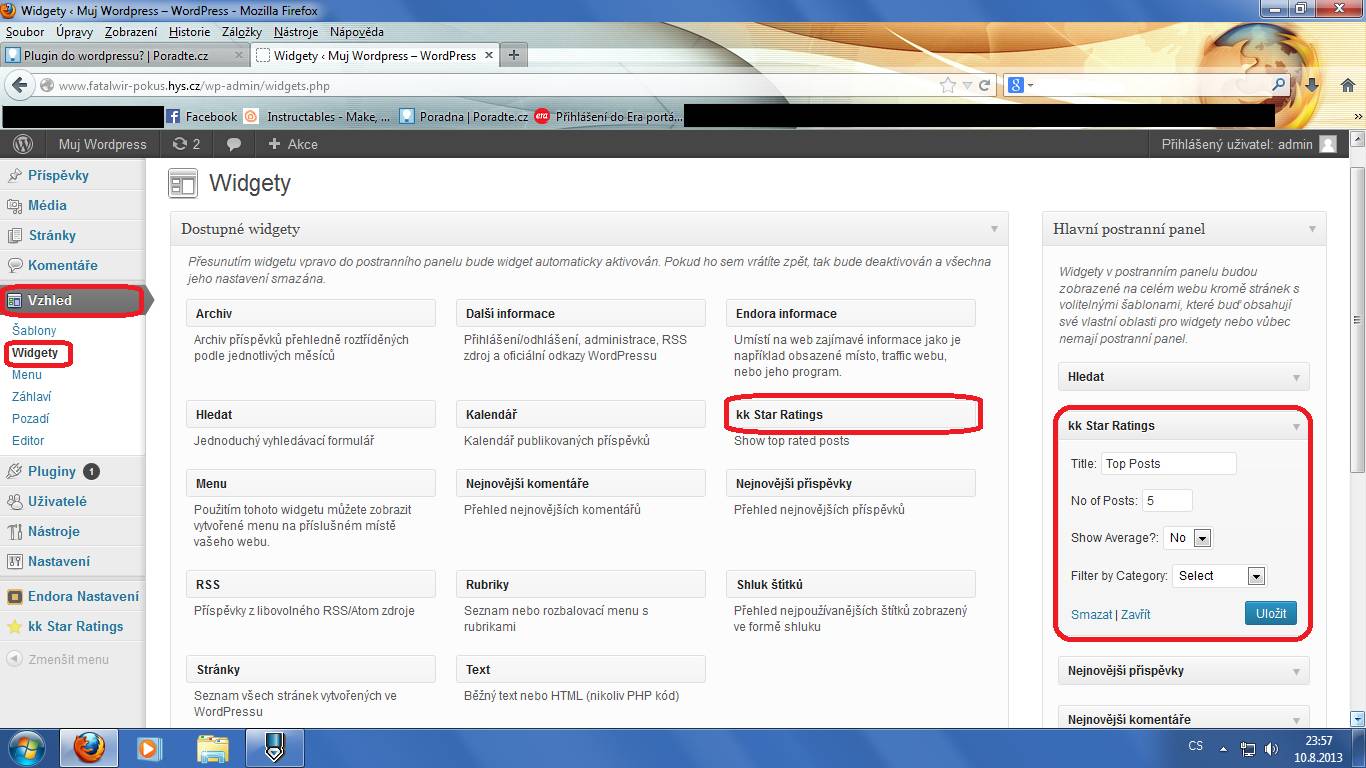Save widget with Uložit button
1366x768 pixels.
point(1271,613)
